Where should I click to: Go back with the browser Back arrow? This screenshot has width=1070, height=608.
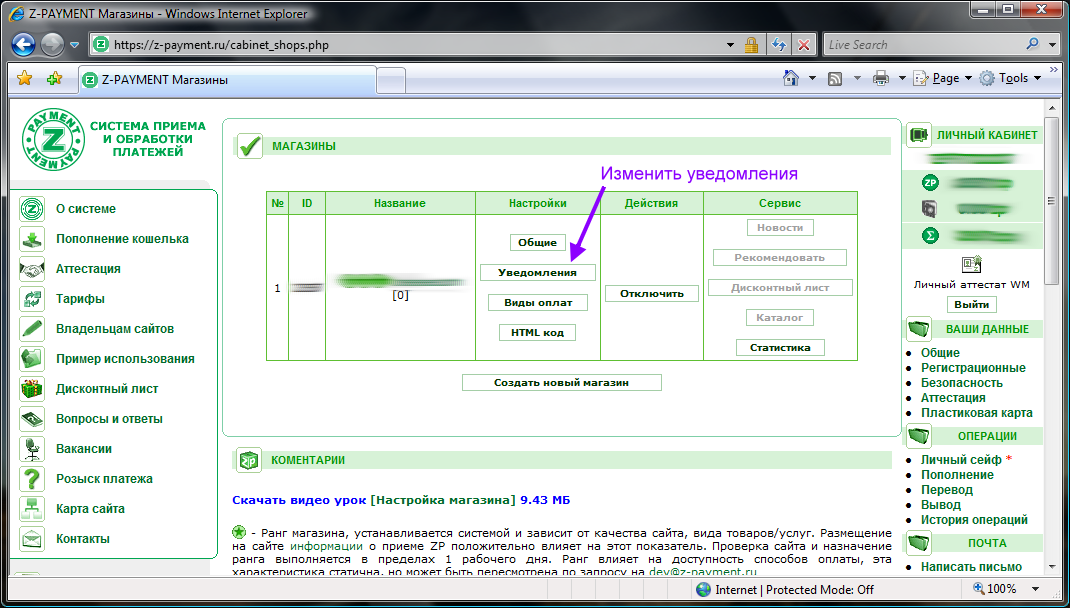click(23, 45)
